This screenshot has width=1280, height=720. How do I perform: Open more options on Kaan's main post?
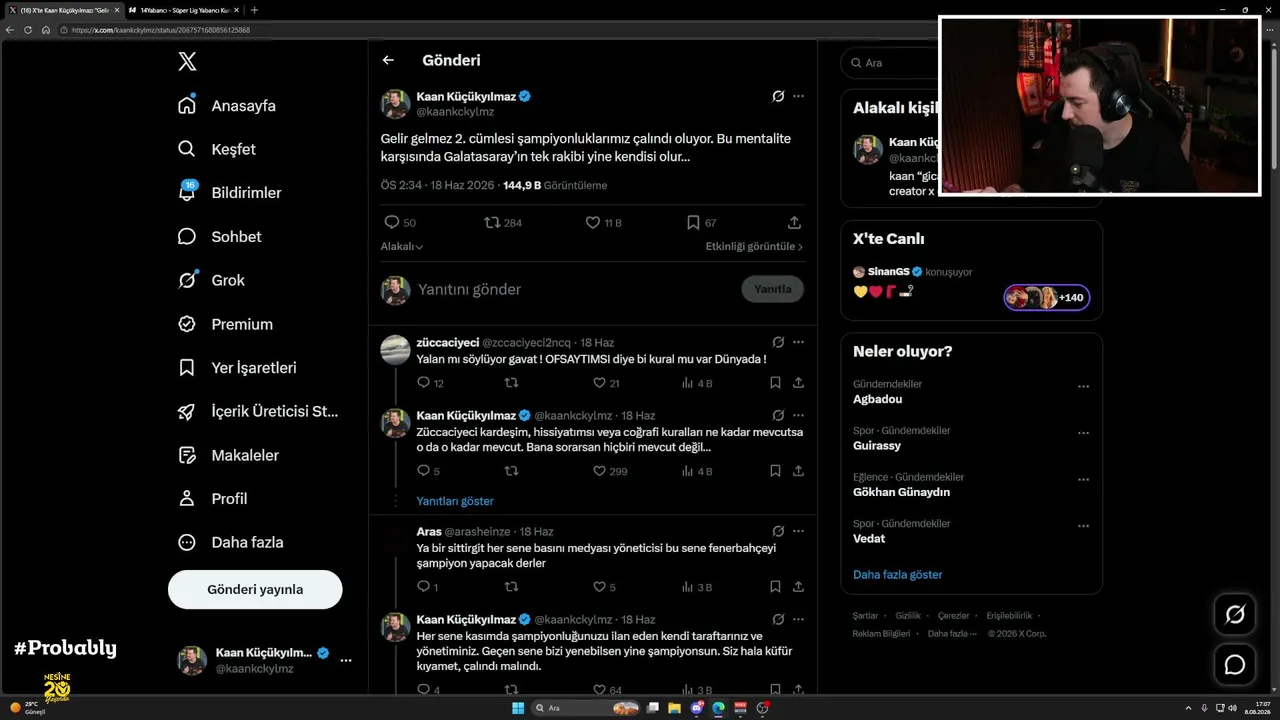coord(798,96)
